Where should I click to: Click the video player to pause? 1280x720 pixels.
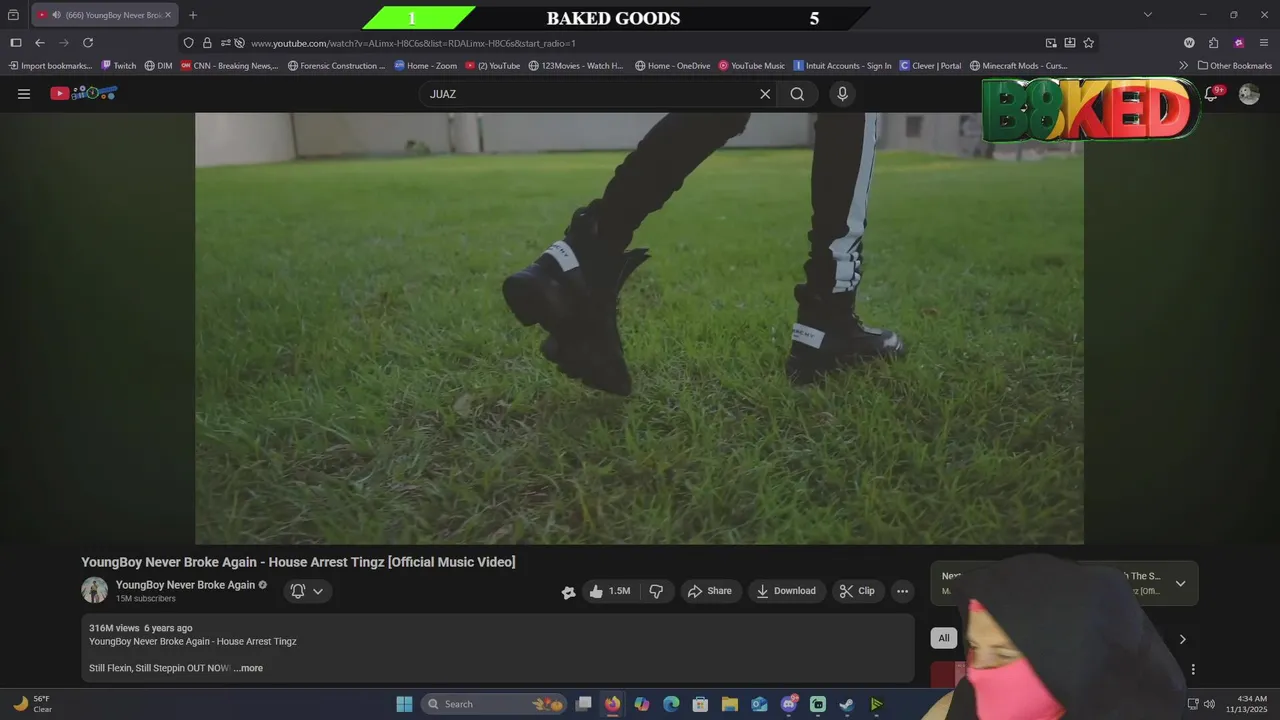coord(639,328)
